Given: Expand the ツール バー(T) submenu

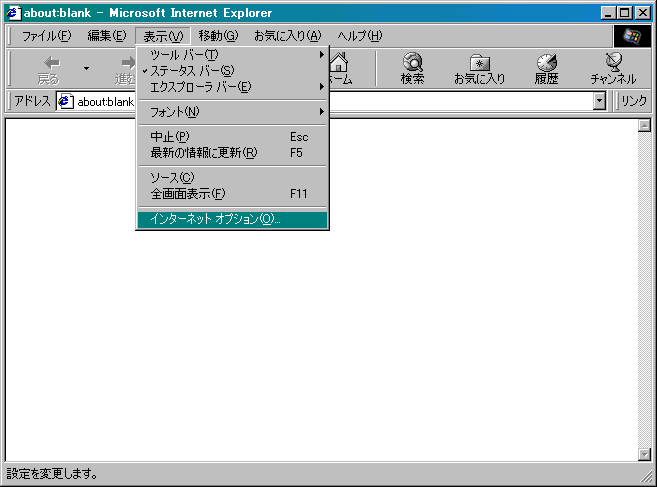Looking at the screenshot, I should click(x=232, y=54).
